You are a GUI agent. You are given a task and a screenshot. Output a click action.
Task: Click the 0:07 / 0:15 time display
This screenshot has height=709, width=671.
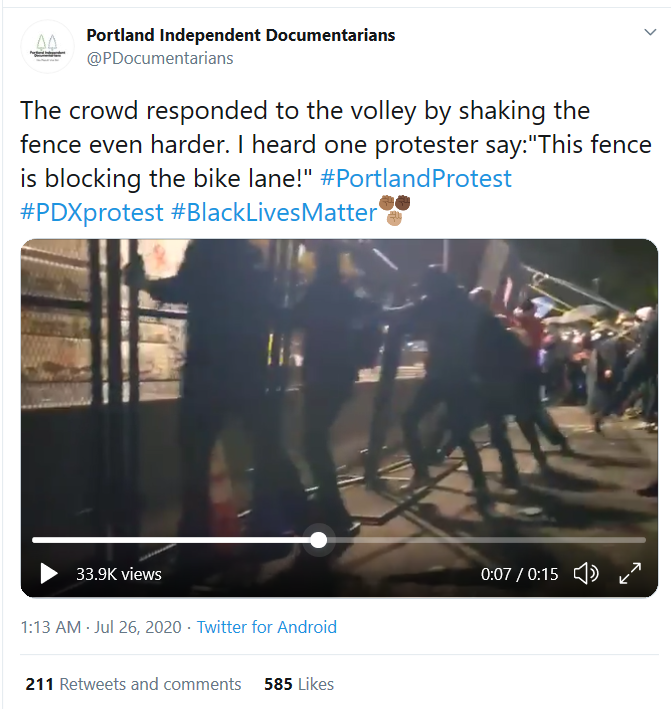point(519,574)
